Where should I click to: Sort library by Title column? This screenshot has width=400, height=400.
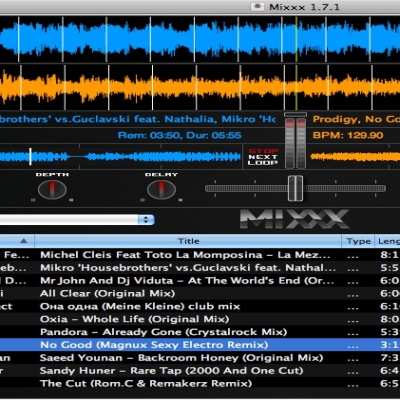coord(188,241)
